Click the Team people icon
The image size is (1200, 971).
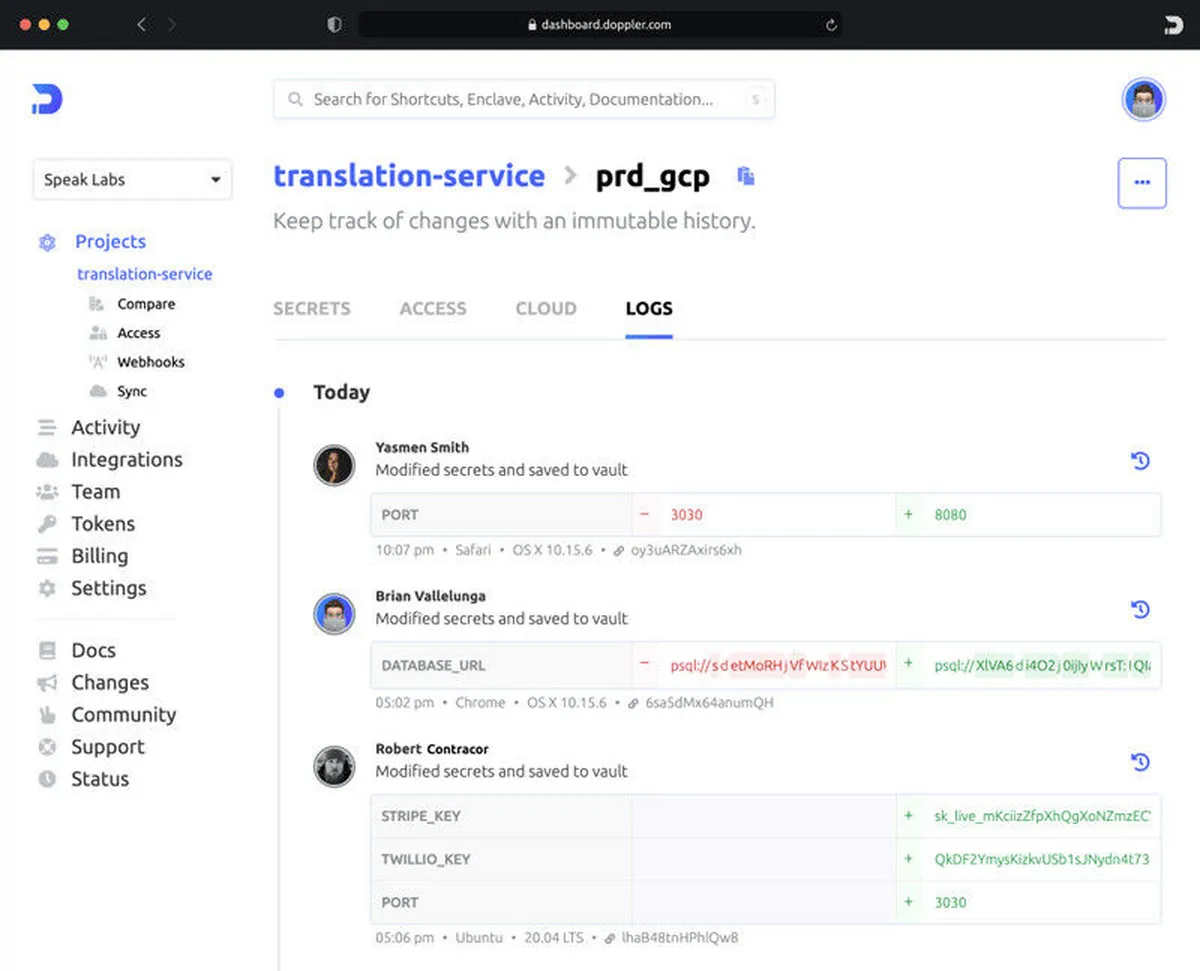(47, 492)
